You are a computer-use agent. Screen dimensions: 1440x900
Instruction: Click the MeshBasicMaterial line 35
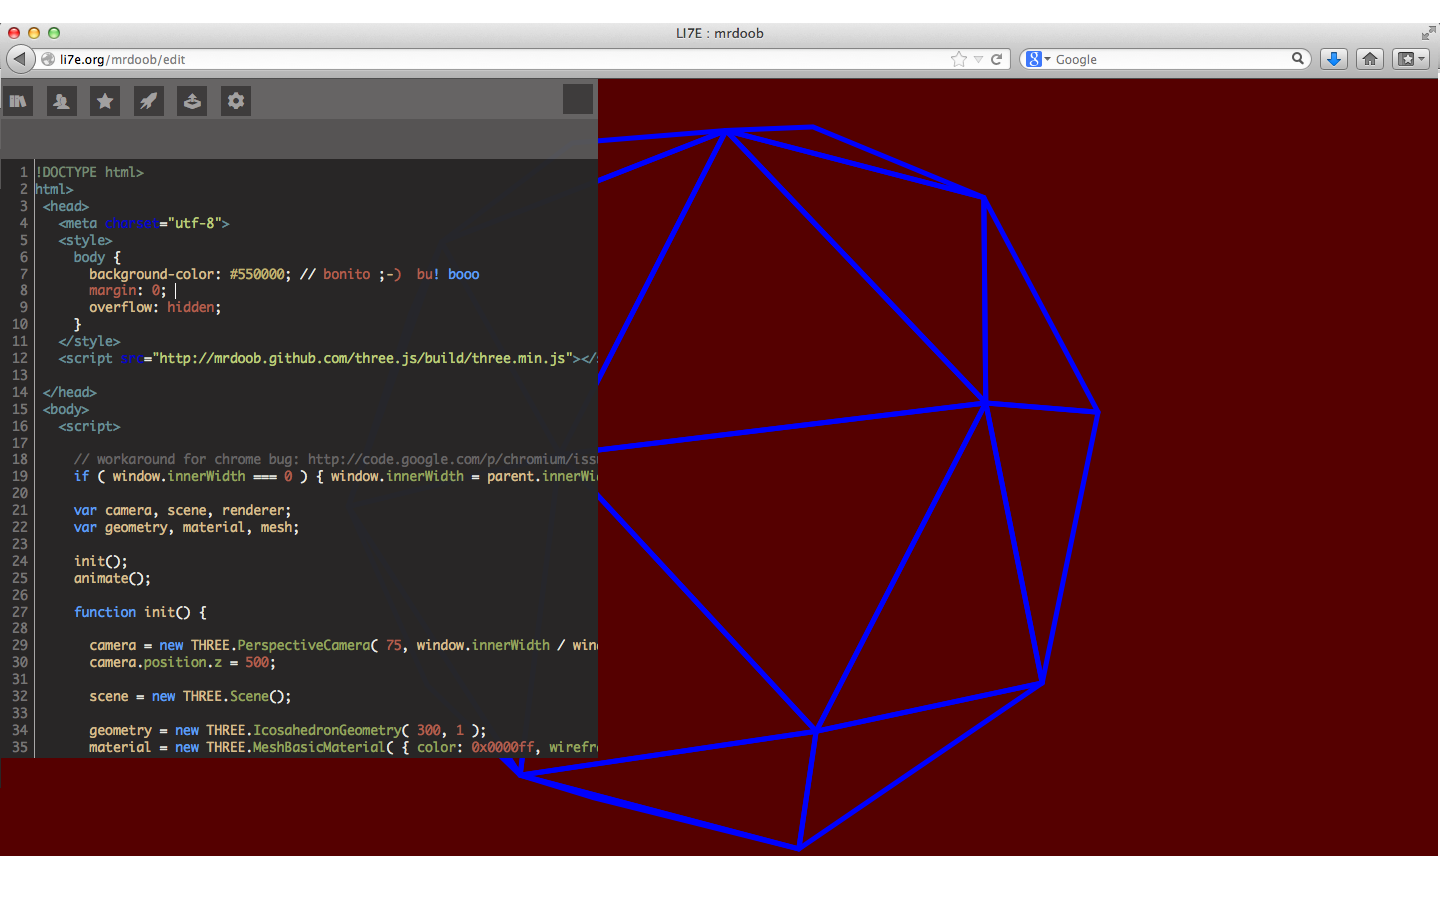(343, 747)
